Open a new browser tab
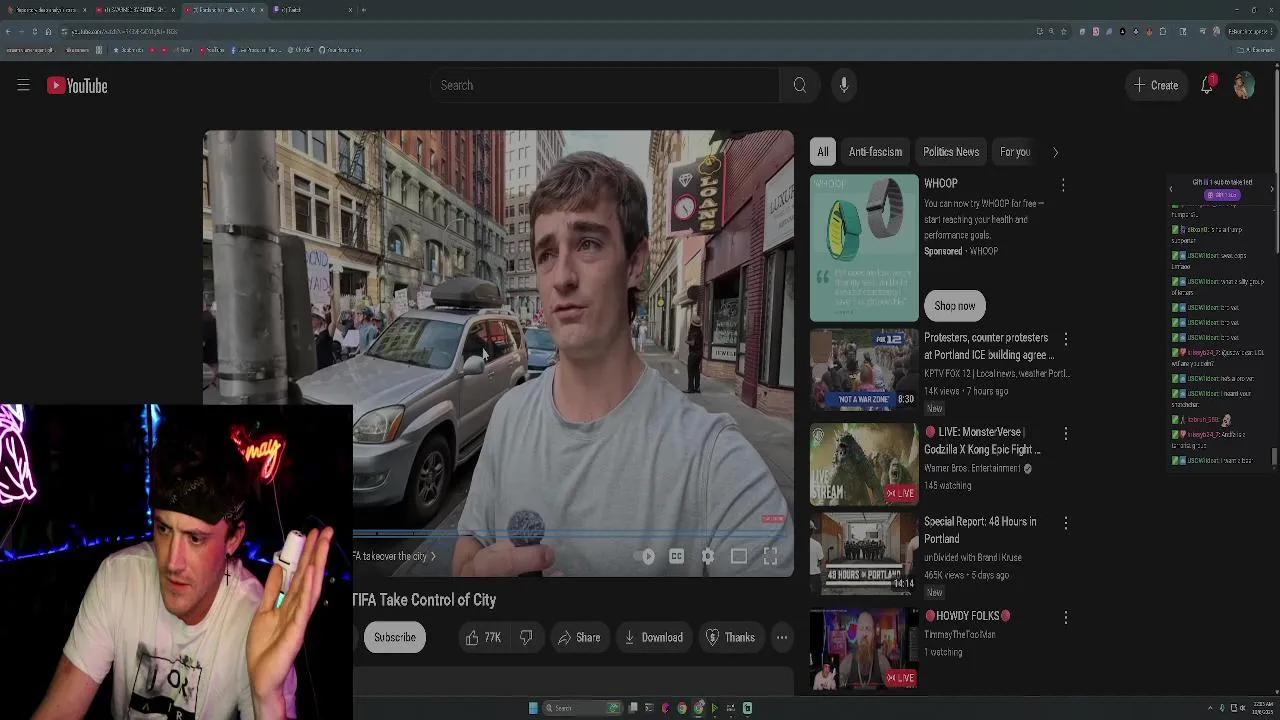The width and height of the screenshot is (1280, 720). point(363,10)
